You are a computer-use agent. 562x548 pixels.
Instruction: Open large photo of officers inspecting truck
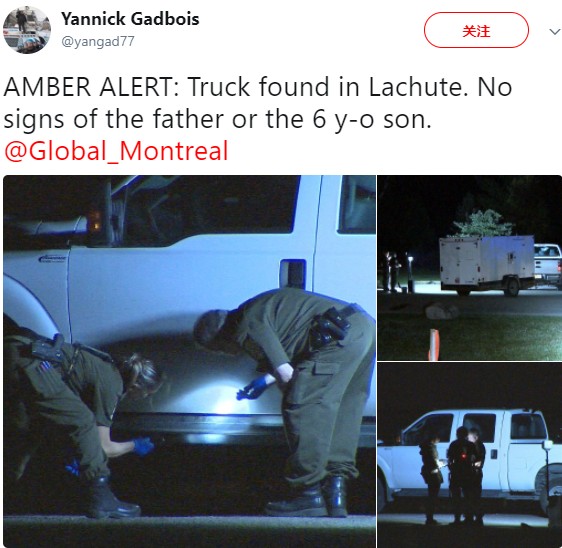click(x=189, y=361)
